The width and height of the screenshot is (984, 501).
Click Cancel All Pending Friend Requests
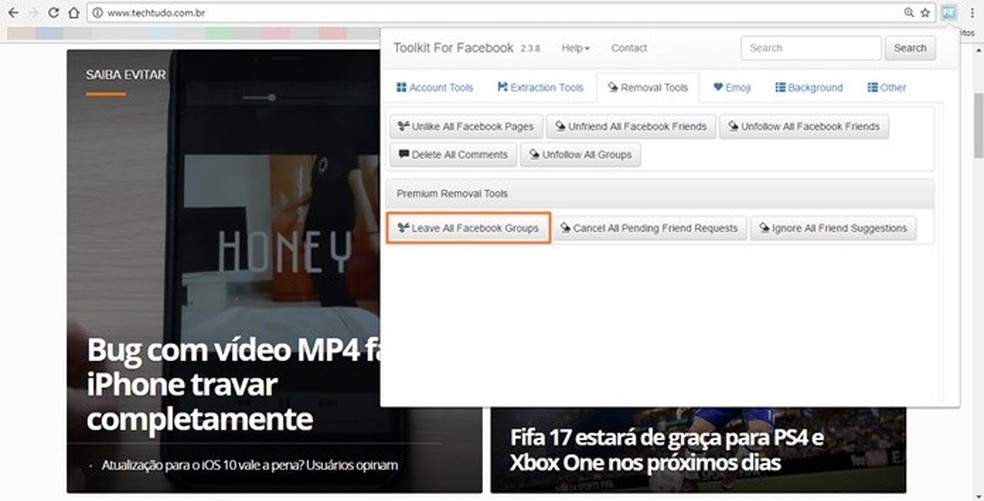[x=649, y=228]
